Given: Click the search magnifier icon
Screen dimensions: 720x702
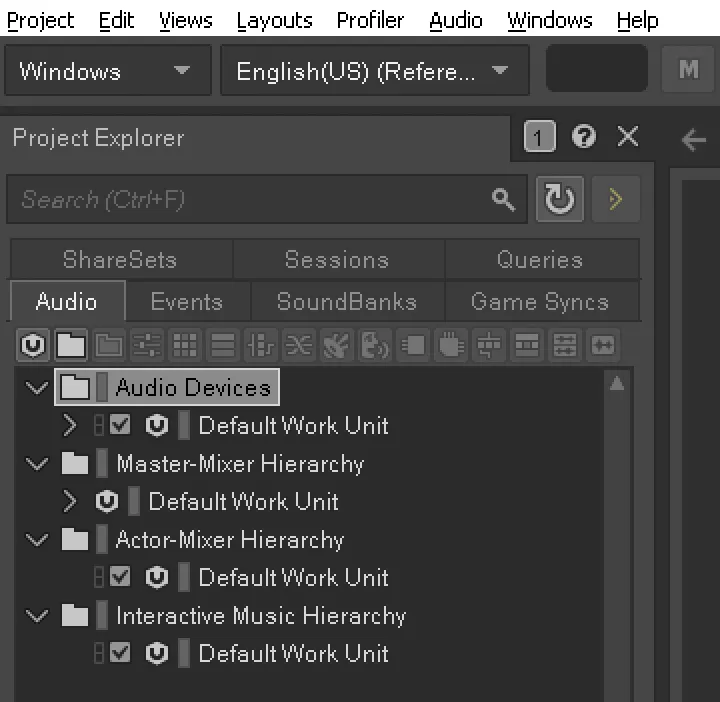Looking at the screenshot, I should (x=504, y=200).
